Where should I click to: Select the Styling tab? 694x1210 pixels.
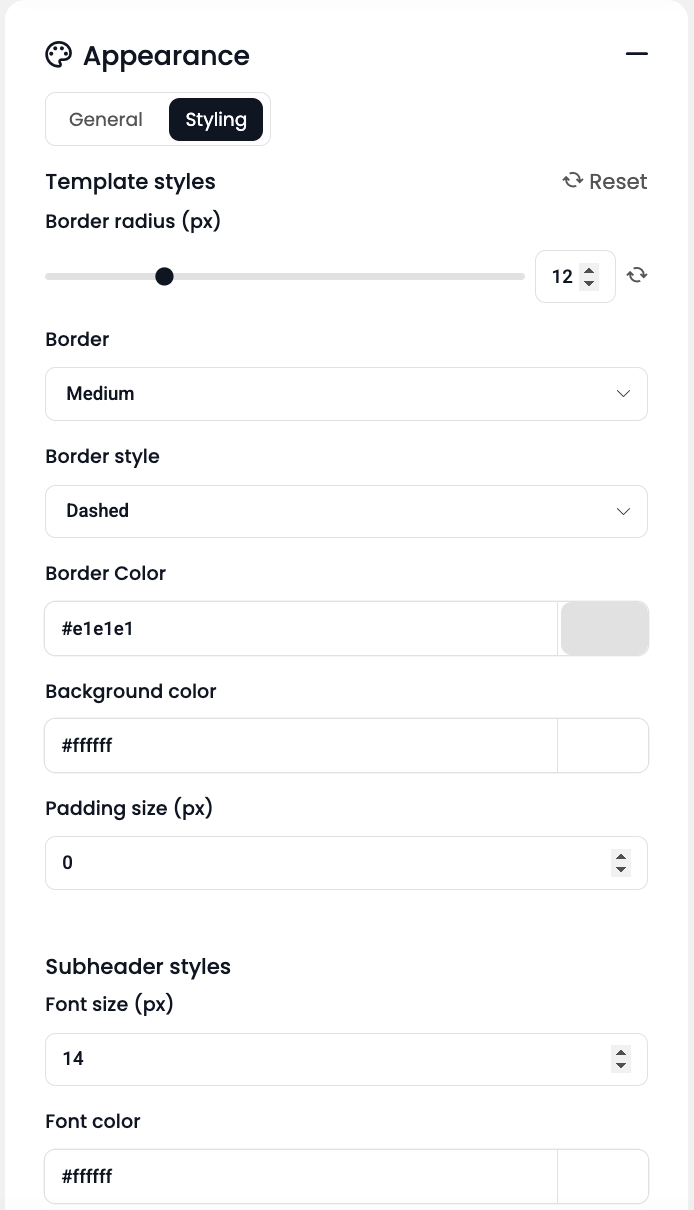coord(216,120)
